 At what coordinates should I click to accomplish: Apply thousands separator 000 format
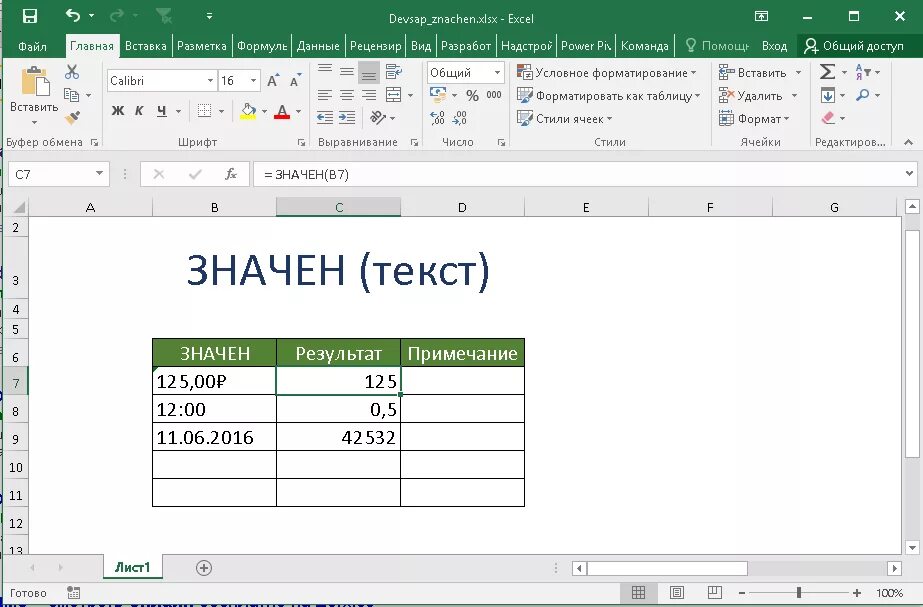494,95
